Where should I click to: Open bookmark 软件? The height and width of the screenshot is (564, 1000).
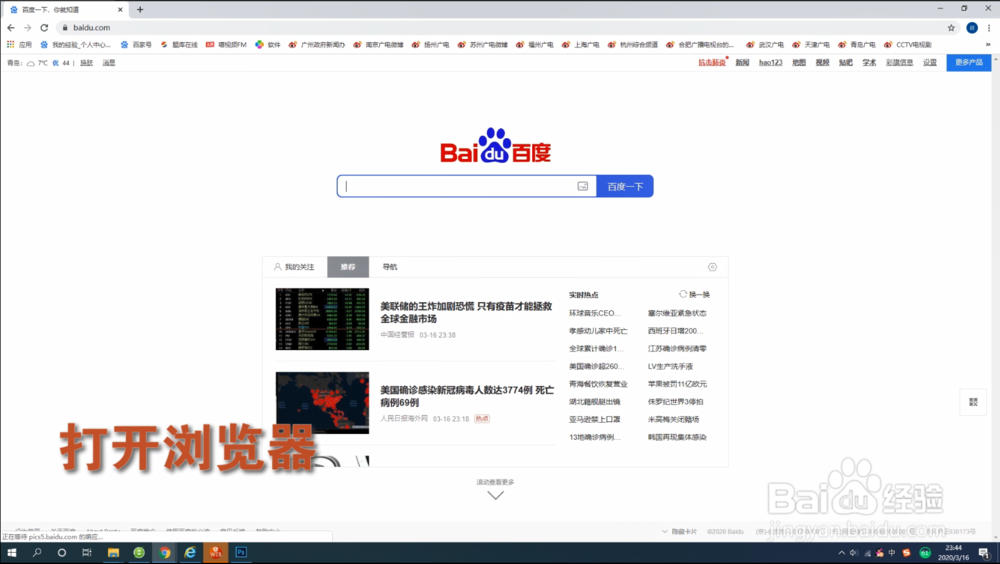coord(268,45)
